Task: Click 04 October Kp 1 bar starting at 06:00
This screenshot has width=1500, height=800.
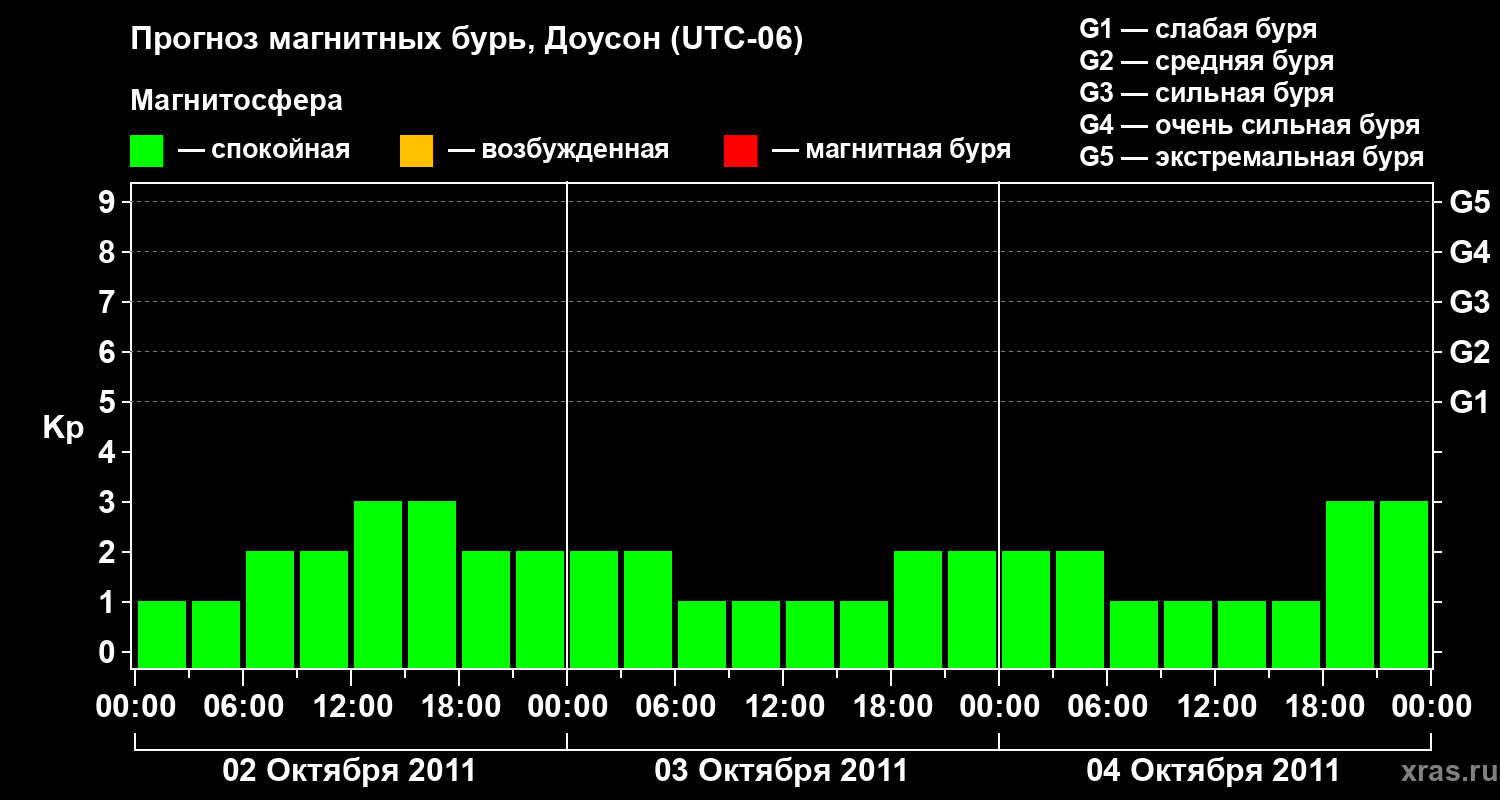Action: point(1134,634)
